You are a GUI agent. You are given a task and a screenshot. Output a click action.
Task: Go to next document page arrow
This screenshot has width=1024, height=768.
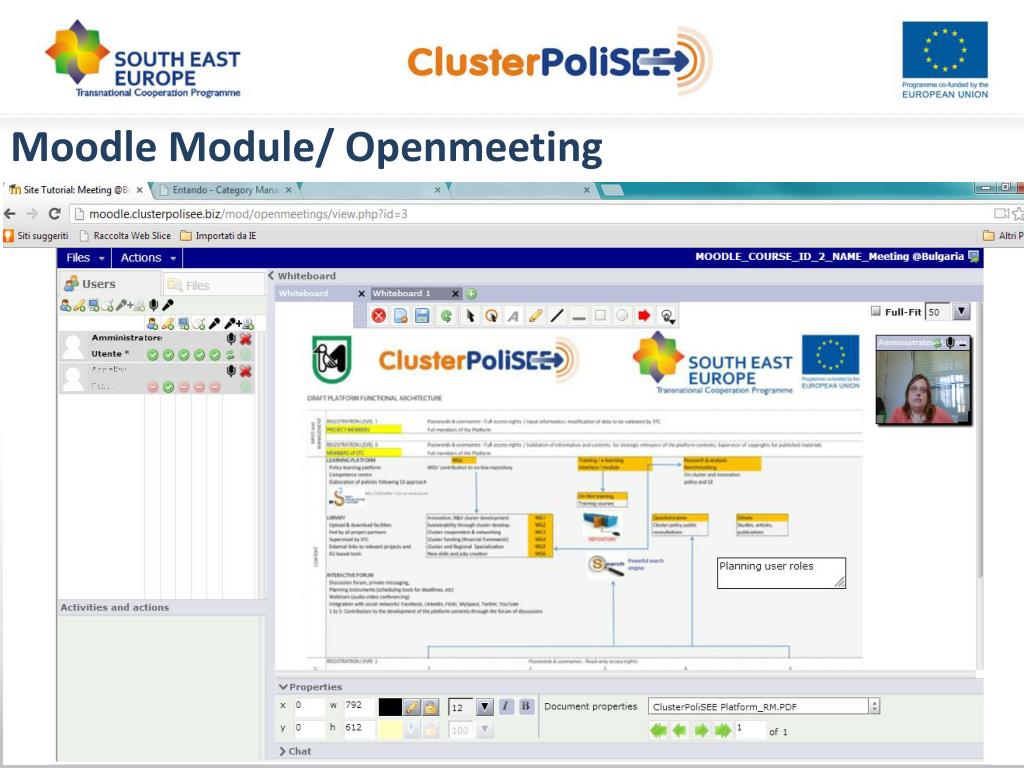[701, 730]
